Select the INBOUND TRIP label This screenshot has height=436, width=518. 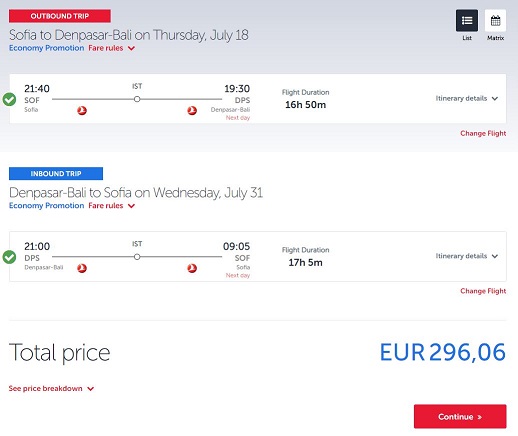(56, 174)
